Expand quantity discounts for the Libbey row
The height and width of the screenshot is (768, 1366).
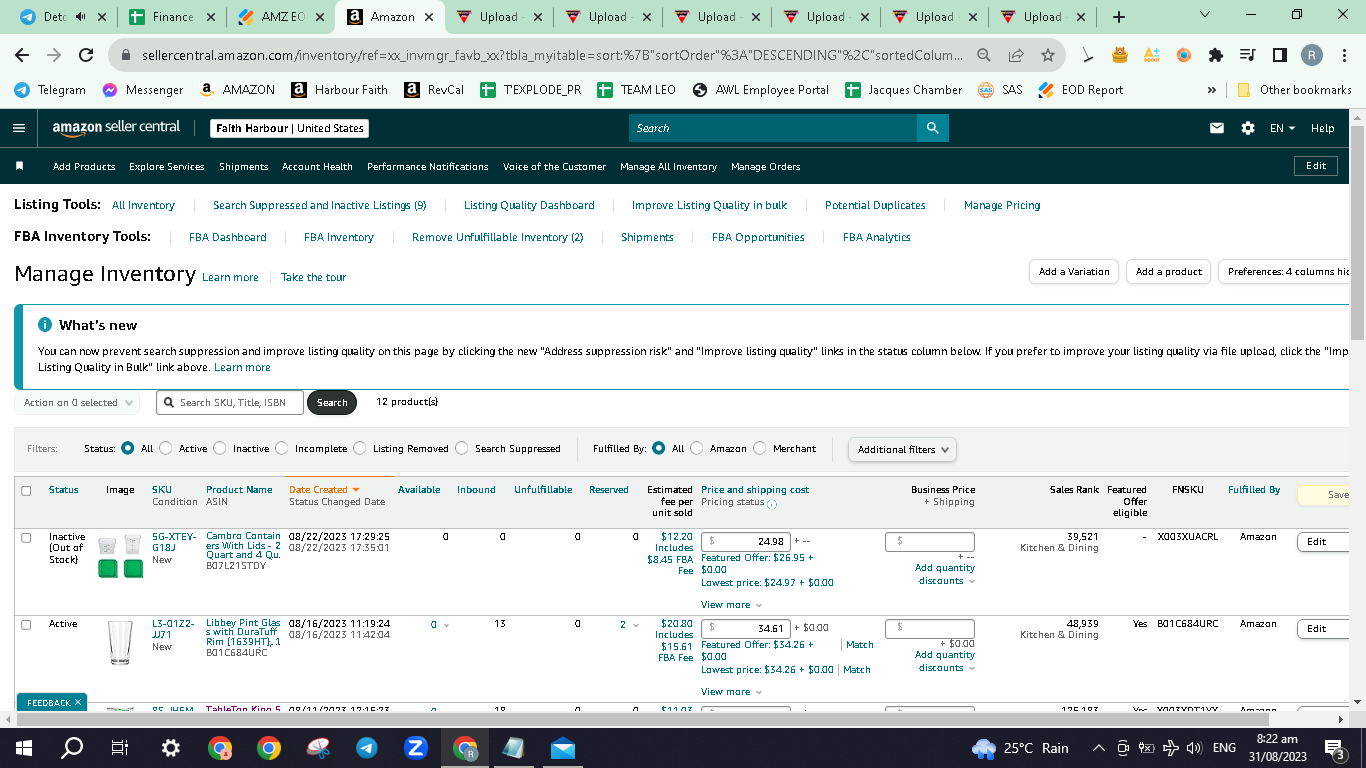coord(945,661)
